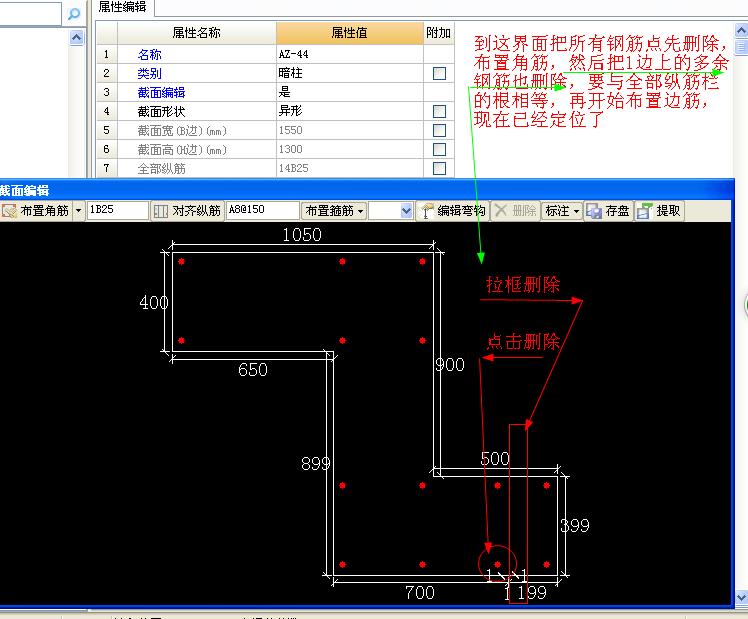Click the AZ-44 name value cell
The width and height of the screenshot is (748, 619).
pos(349,54)
